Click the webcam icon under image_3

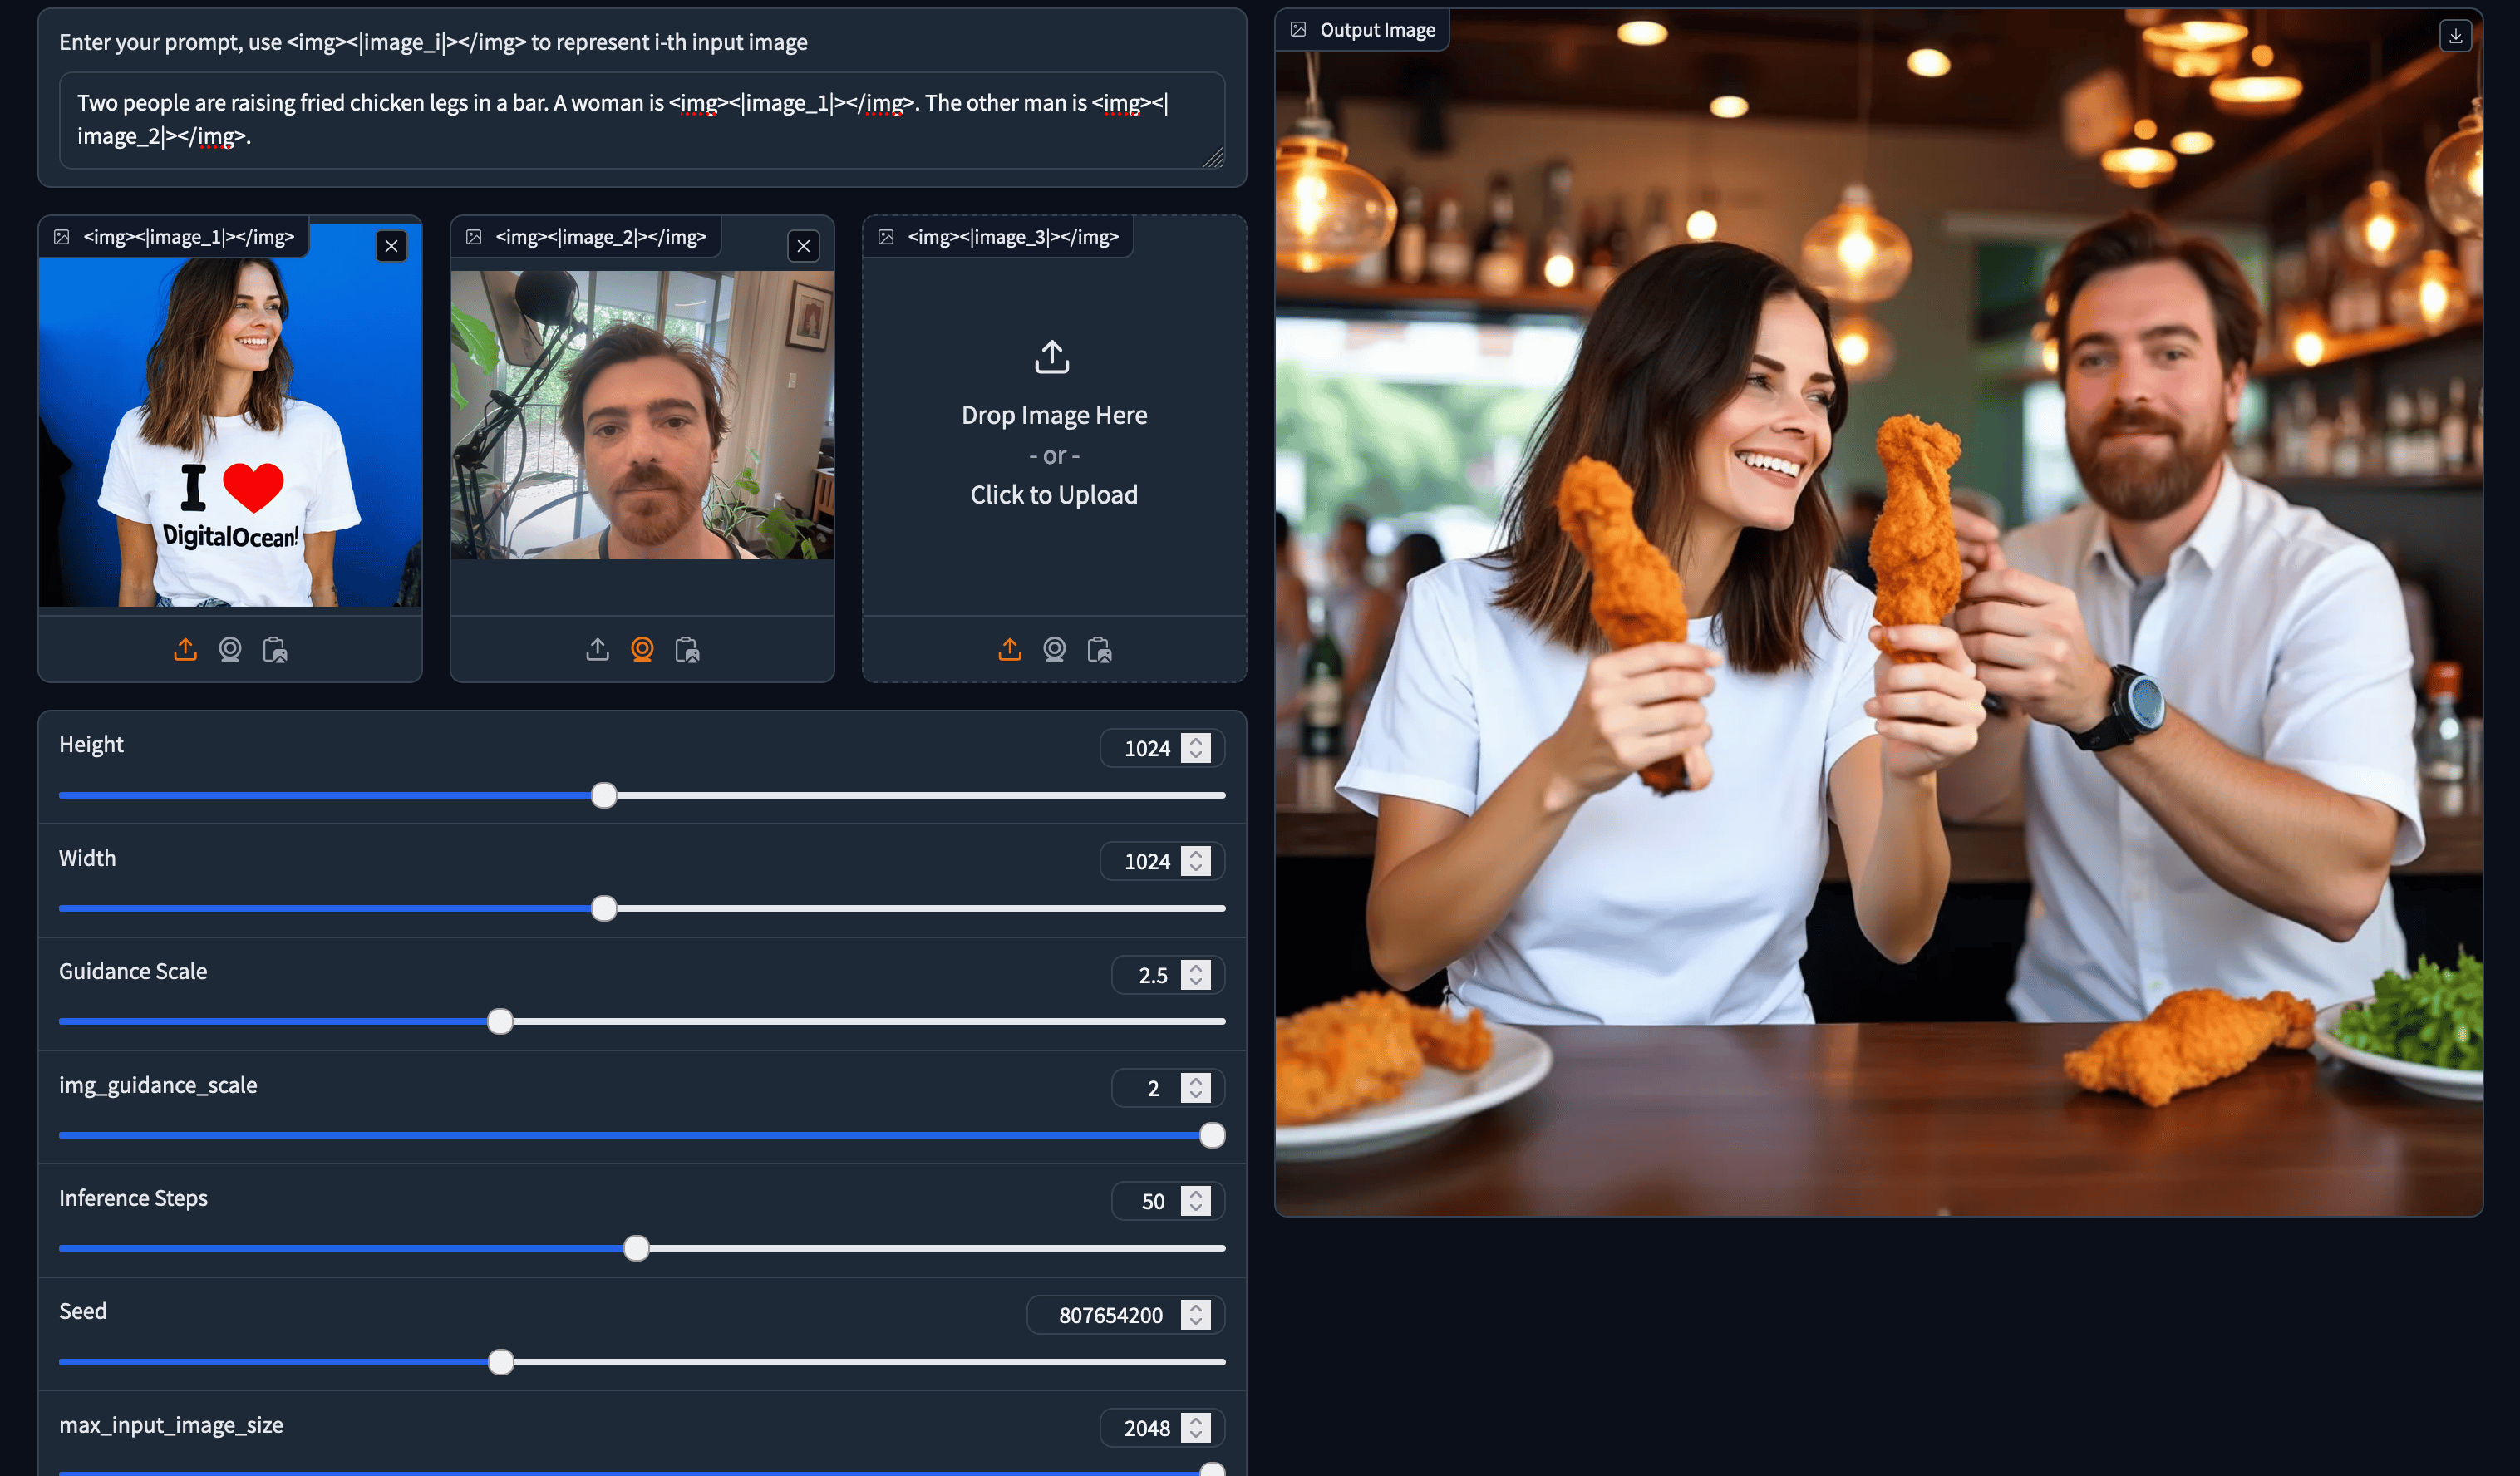[1054, 650]
